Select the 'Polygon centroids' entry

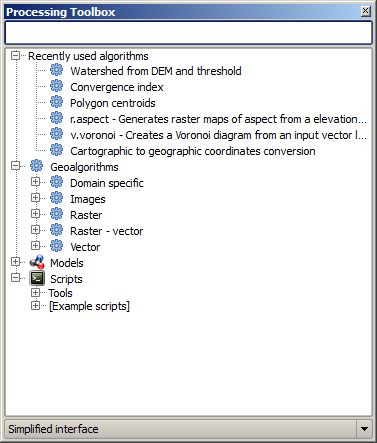pos(113,103)
